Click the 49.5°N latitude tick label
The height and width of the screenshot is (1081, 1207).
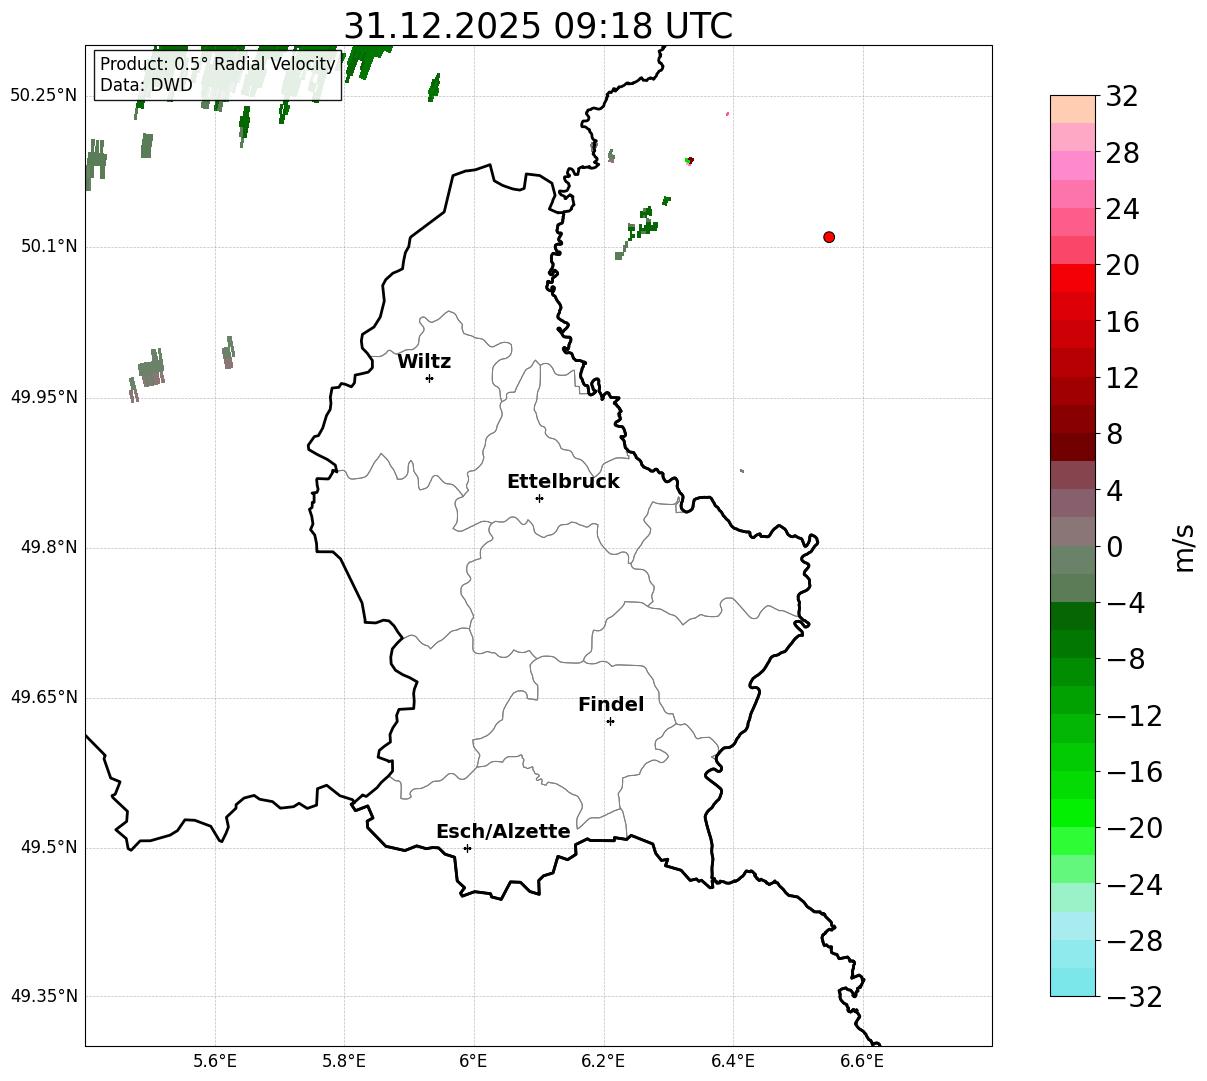[49, 848]
